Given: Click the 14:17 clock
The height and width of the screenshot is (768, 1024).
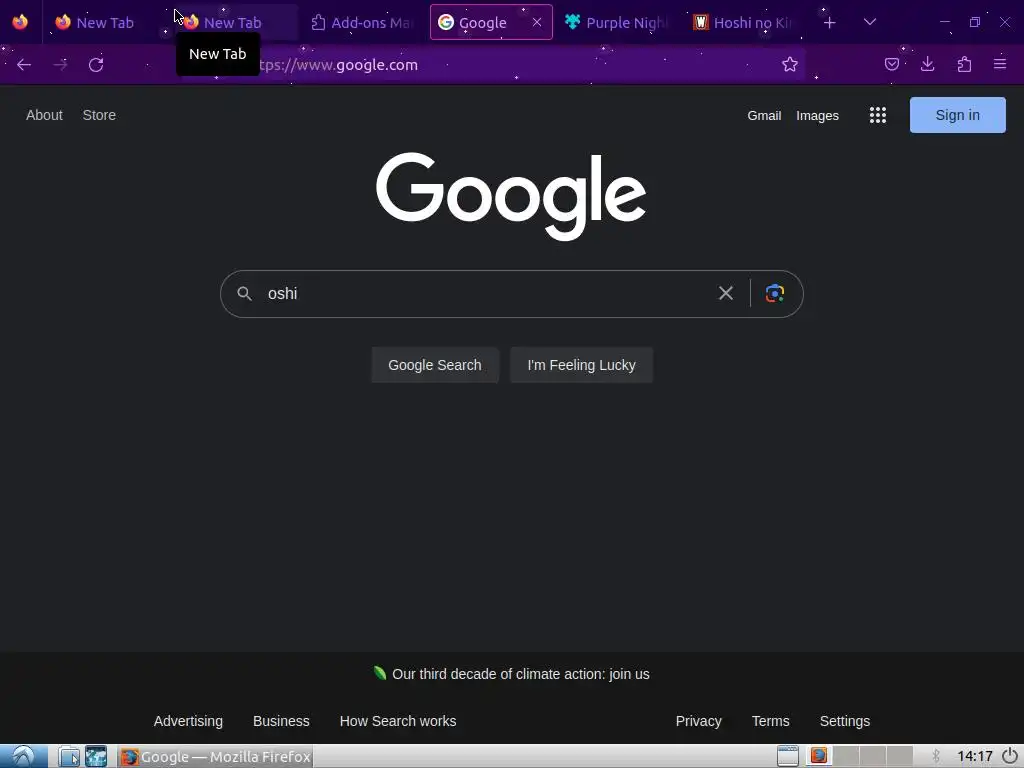Looking at the screenshot, I should 974,757.
